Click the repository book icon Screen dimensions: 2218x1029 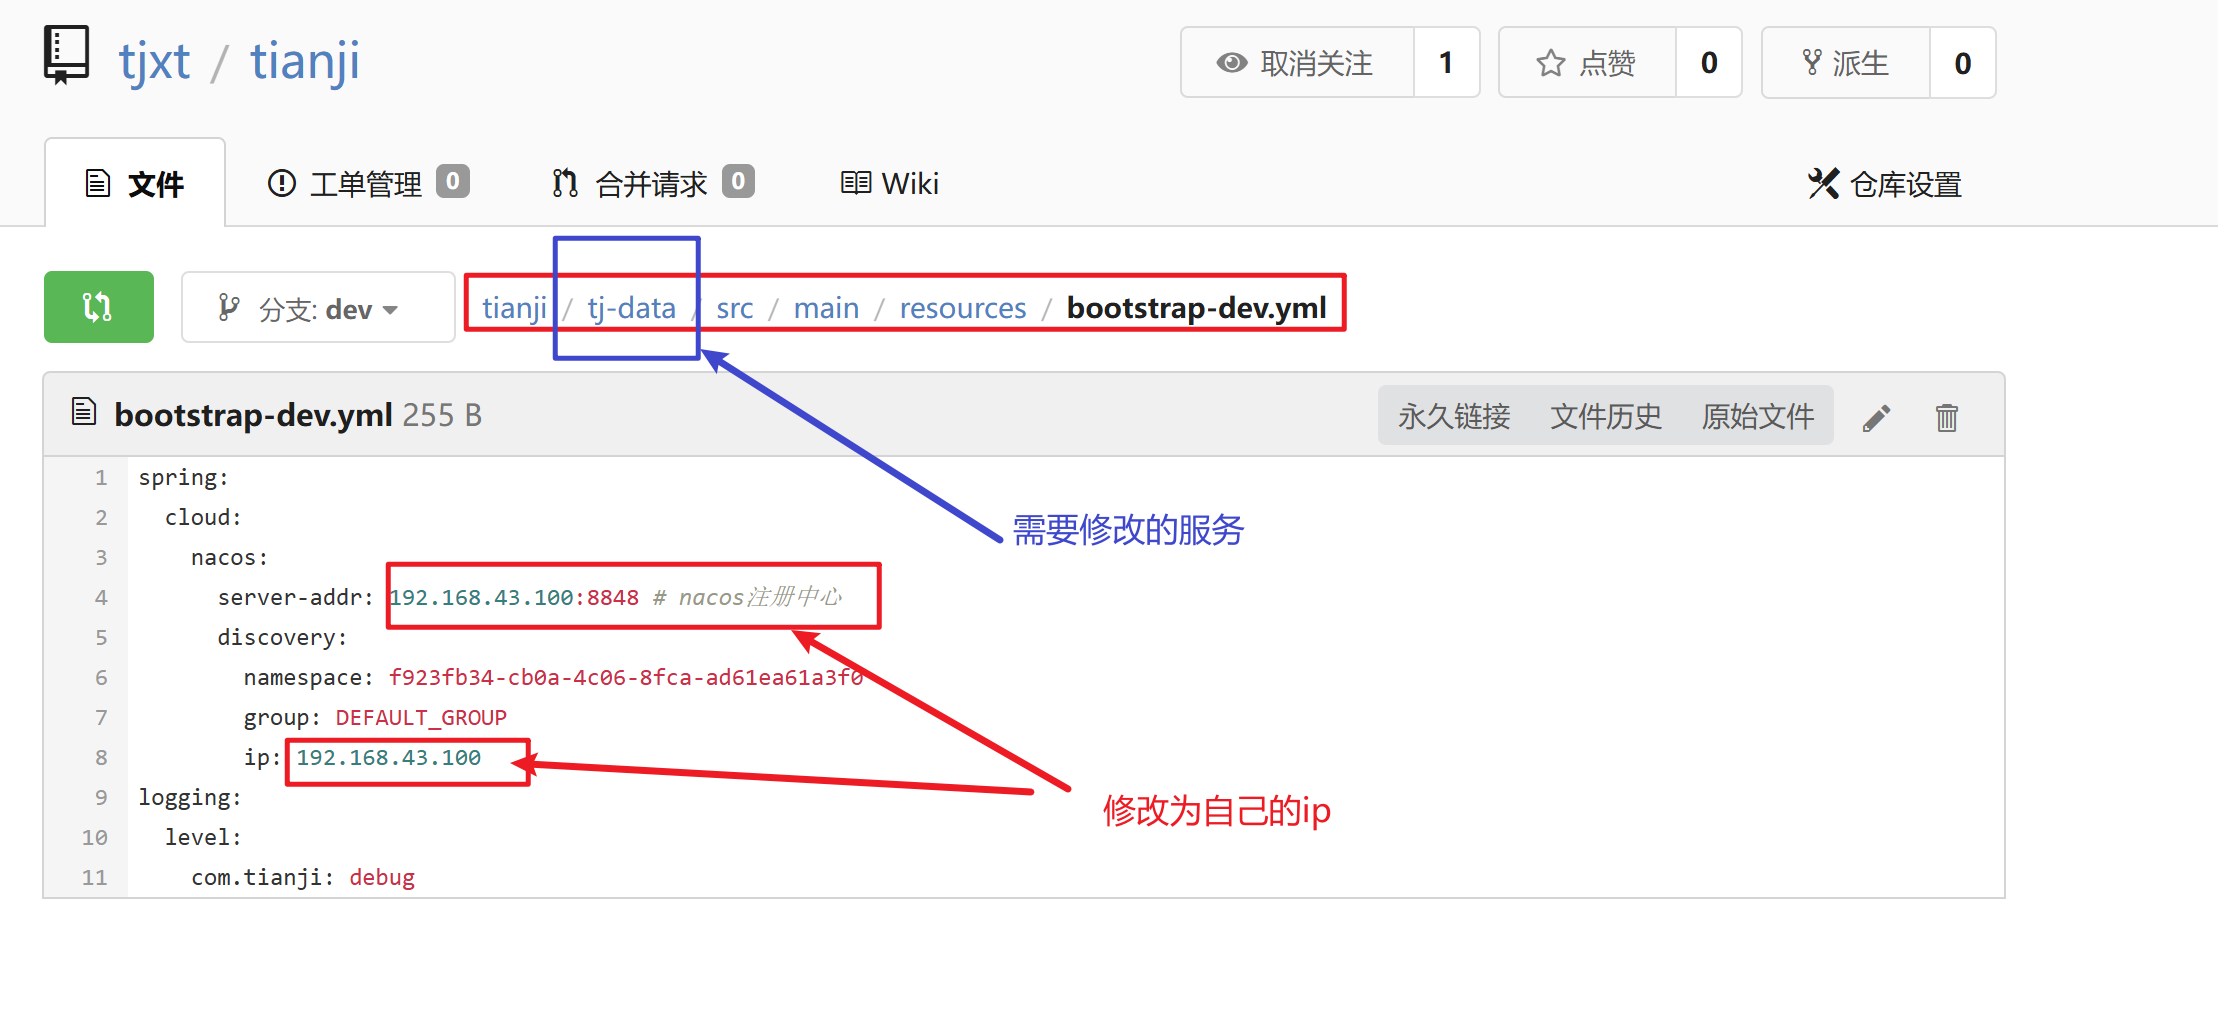pos(67,55)
